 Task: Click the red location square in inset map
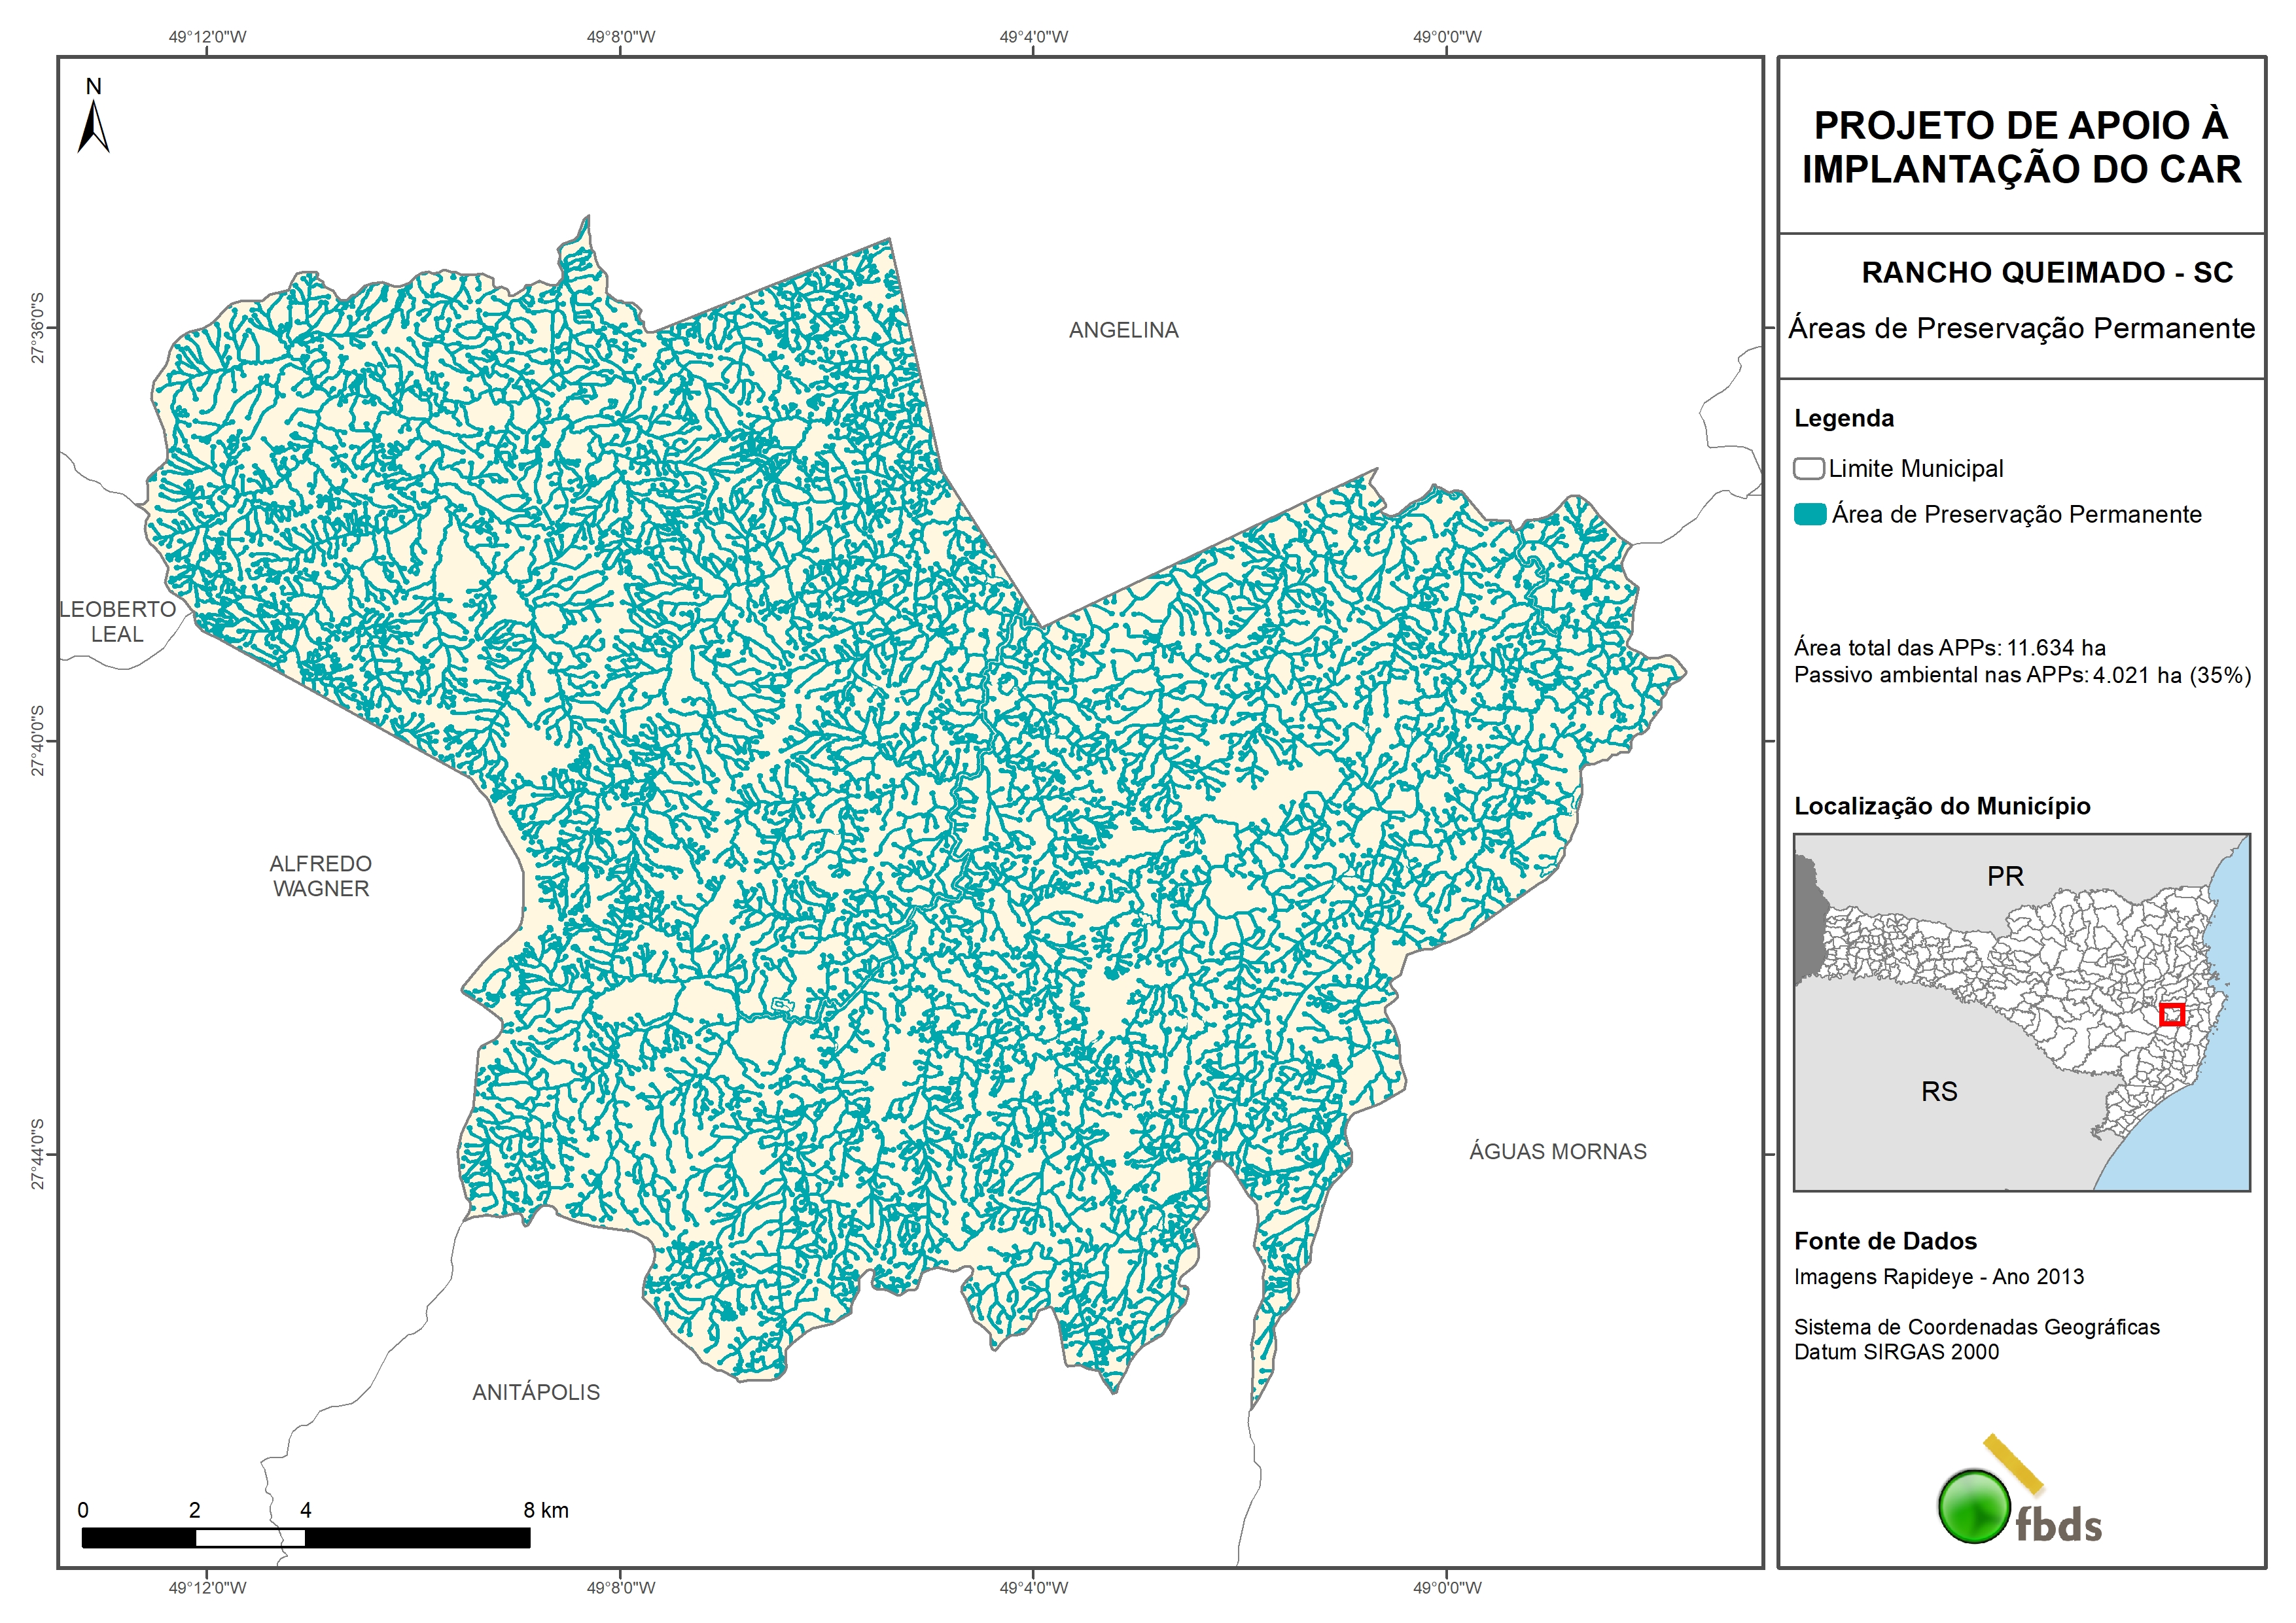(x=2171, y=1014)
